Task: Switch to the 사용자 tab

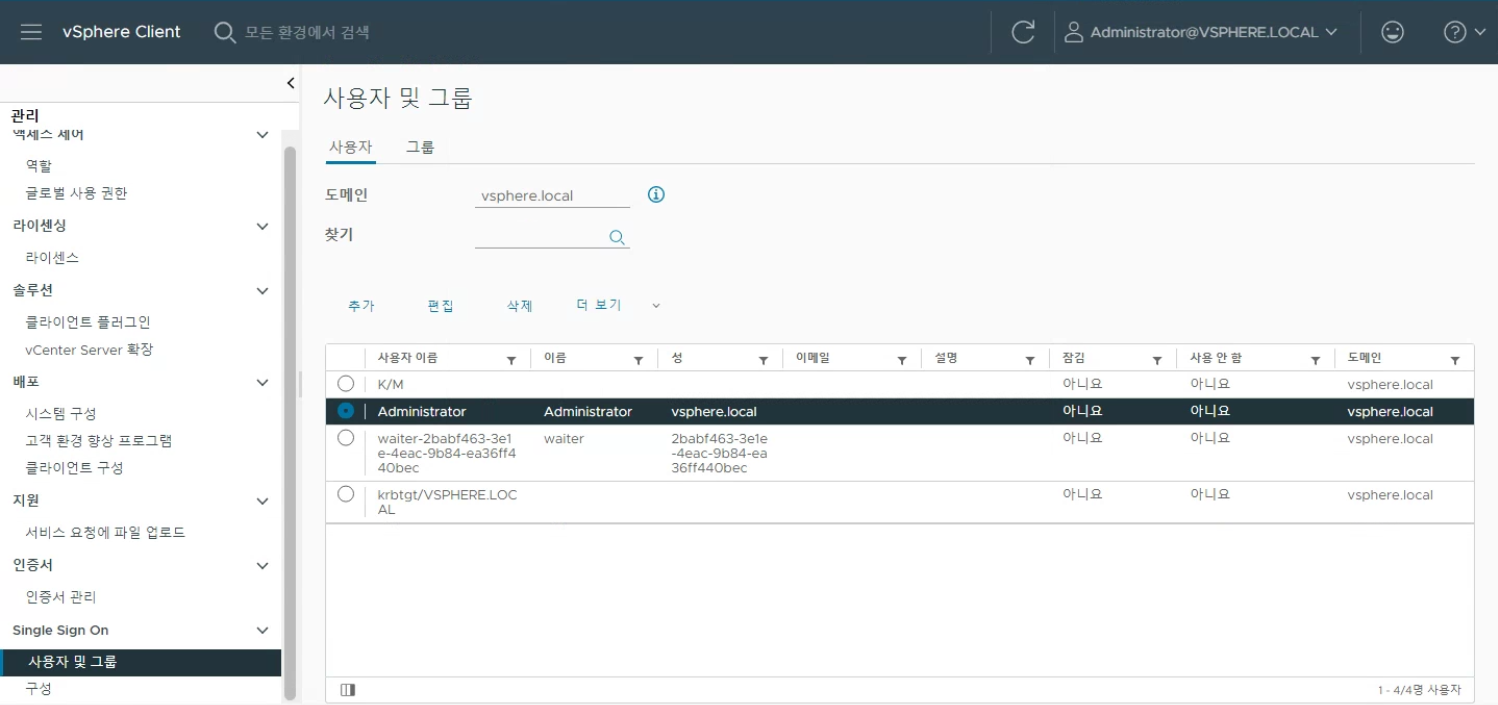Action: tap(351, 147)
